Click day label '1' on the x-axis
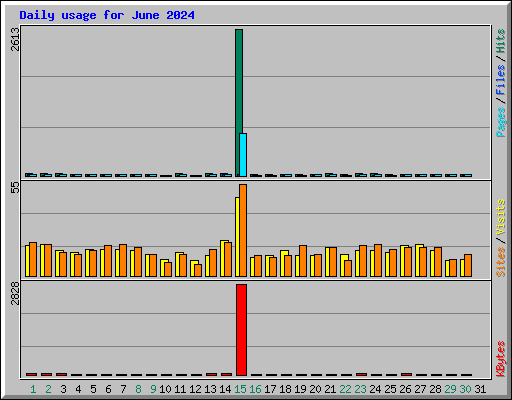This screenshot has height=400, width=512. click(33, 389)
